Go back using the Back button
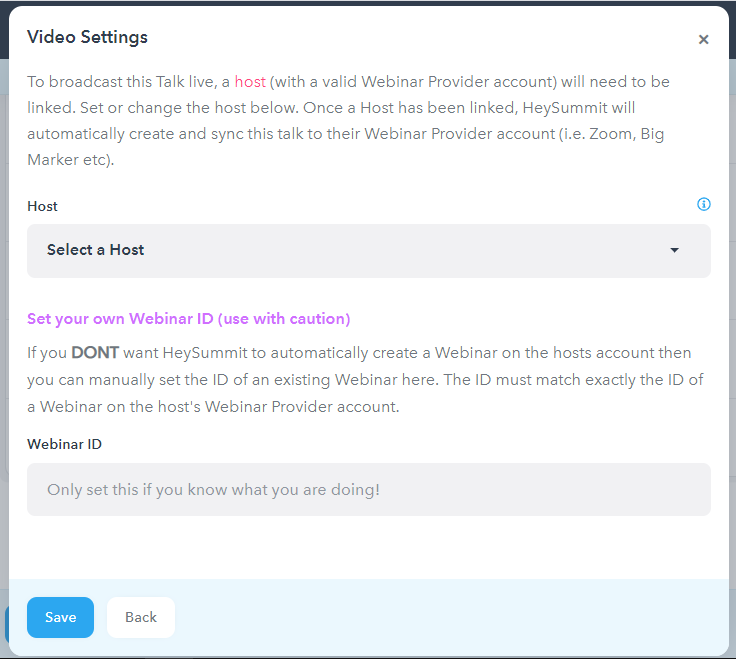 [x=141, y=617]
